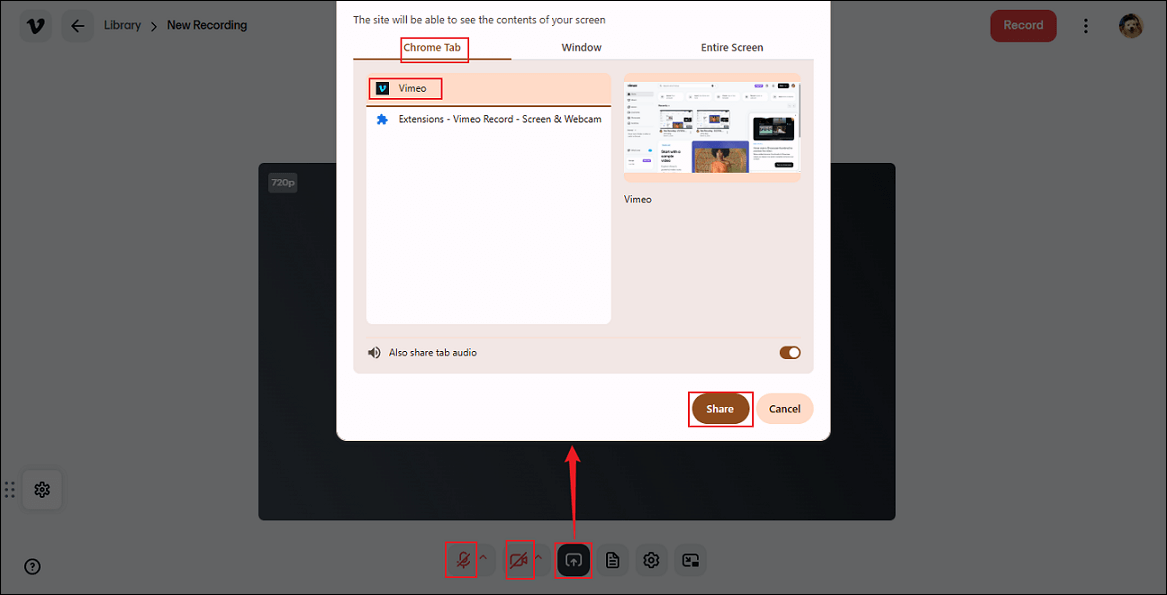Expand the microphone selection chevron
Viewport: 1167px width, 595px height.
pyautogui.click(x=483, y=558)
